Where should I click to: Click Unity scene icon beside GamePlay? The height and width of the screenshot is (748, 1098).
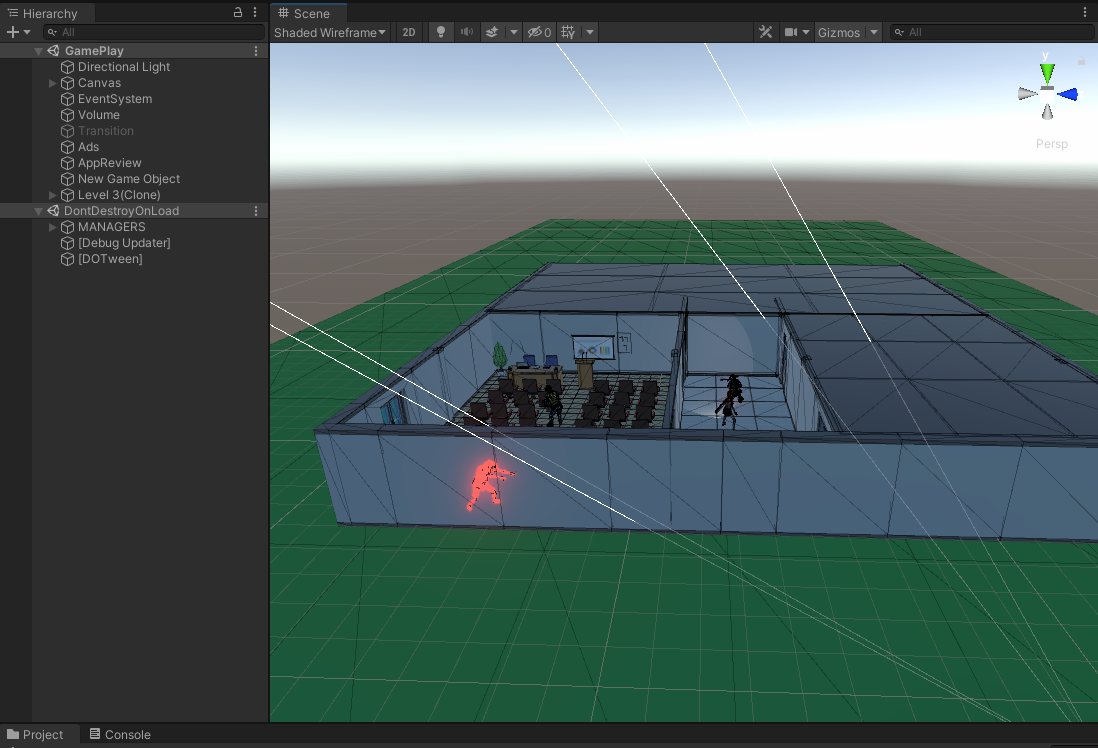click(x=53, y=51)
